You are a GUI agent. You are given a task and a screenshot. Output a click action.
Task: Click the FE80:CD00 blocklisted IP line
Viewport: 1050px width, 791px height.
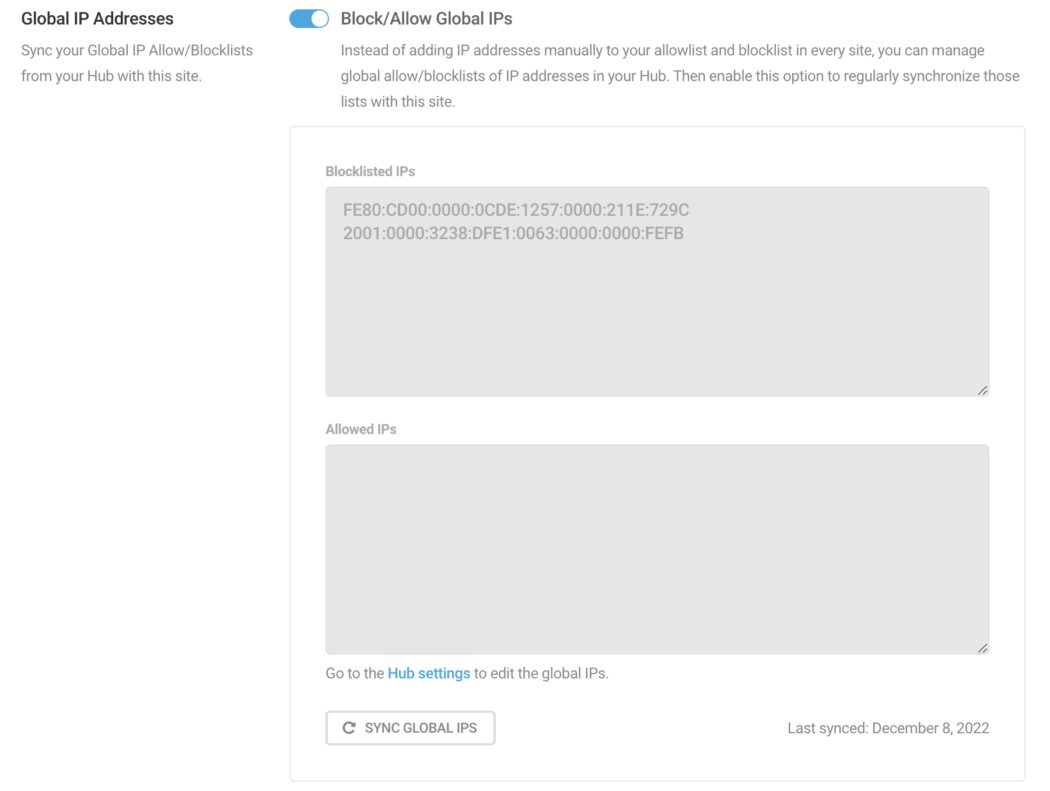[x=515, y=211]
